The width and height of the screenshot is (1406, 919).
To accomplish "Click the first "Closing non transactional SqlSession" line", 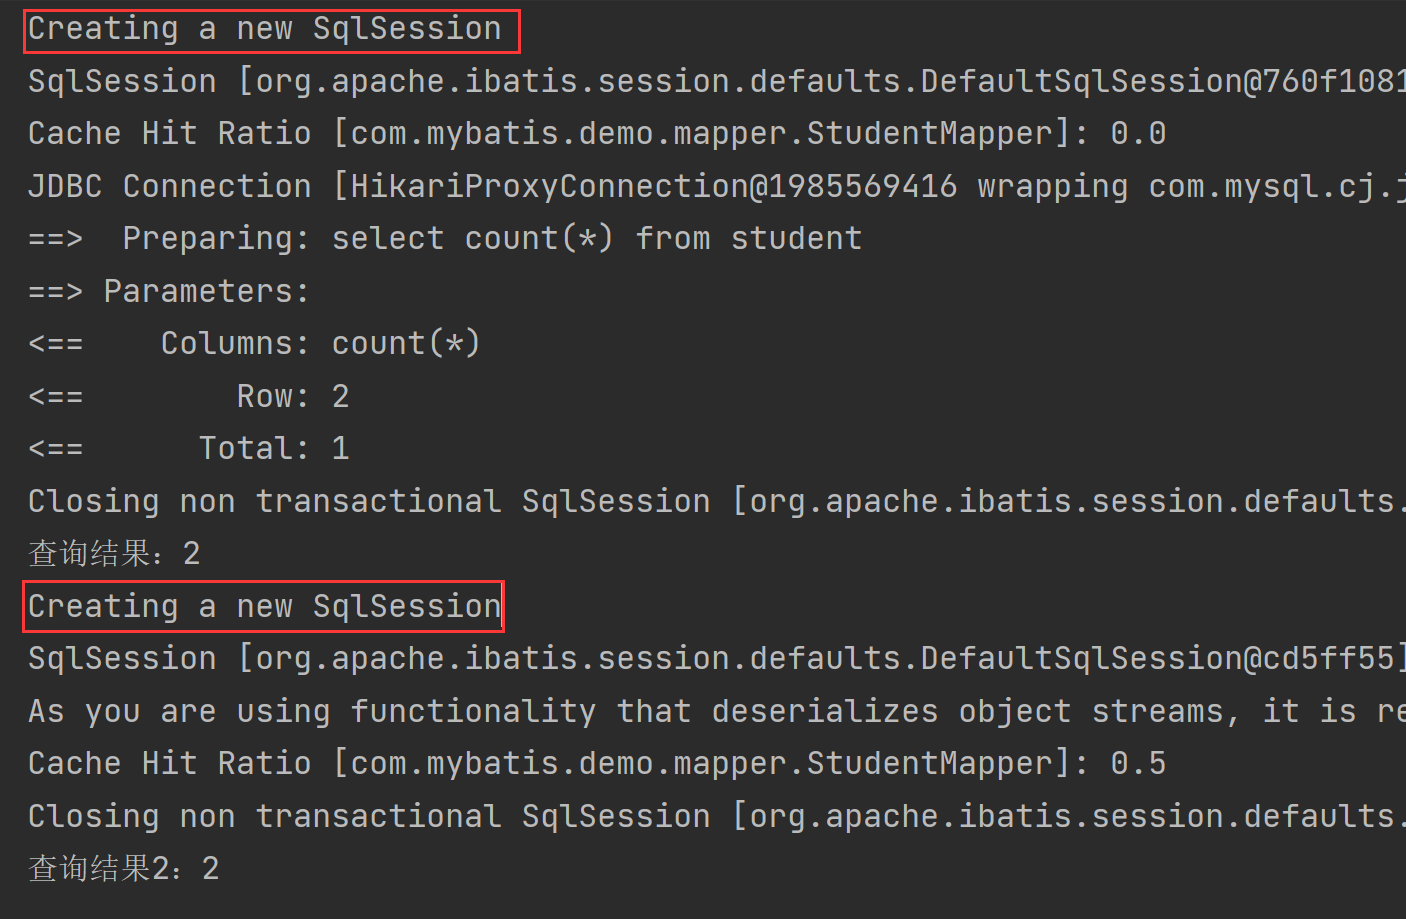I will [x=717, y=501].
